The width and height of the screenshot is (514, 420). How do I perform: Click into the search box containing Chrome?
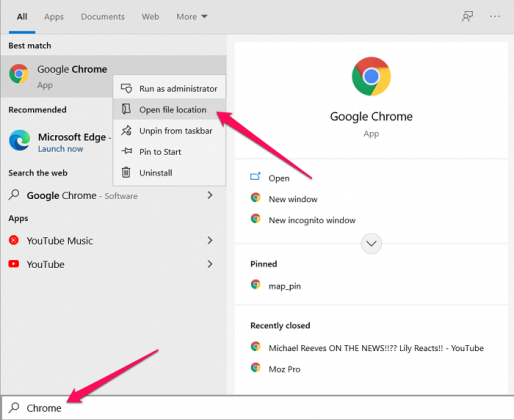coord(257,408)
